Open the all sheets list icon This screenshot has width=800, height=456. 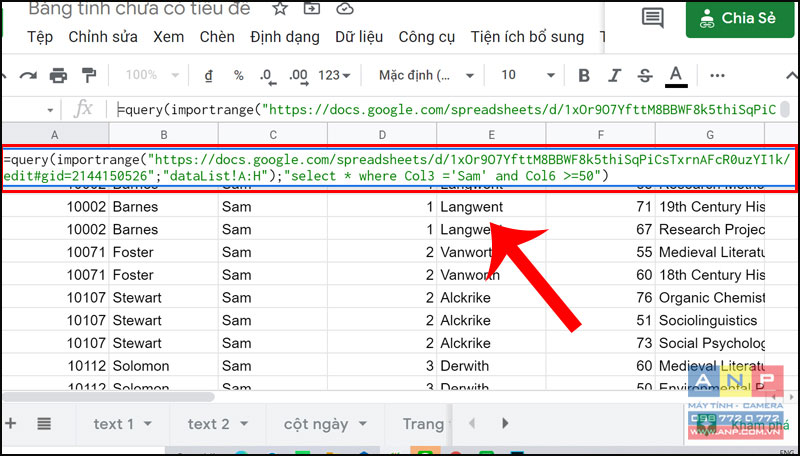click(44, 423)
